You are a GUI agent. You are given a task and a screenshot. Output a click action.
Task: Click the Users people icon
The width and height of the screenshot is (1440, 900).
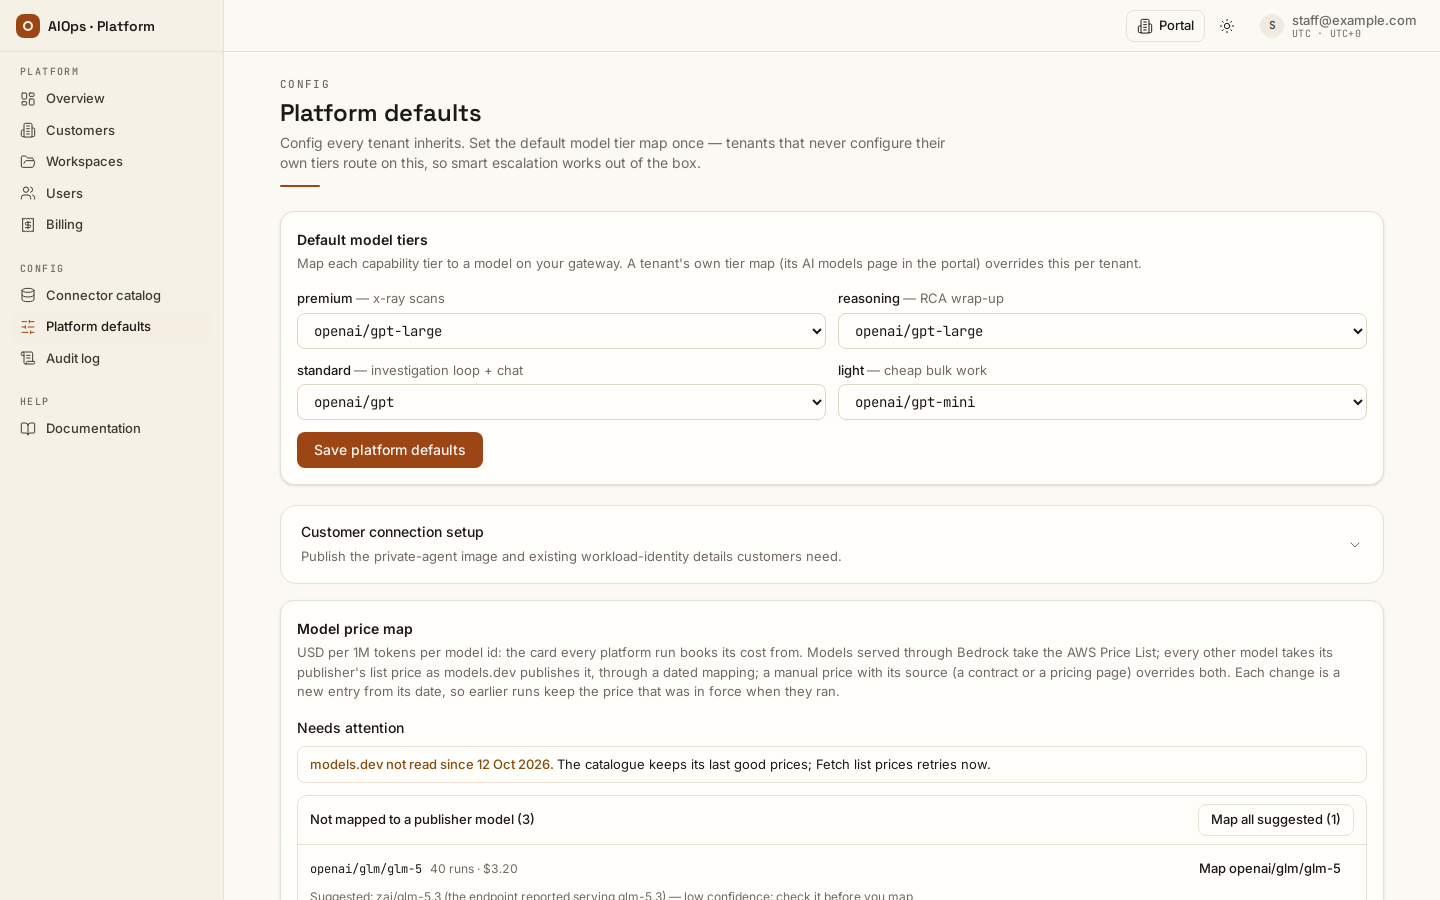(x=28, y=193)
